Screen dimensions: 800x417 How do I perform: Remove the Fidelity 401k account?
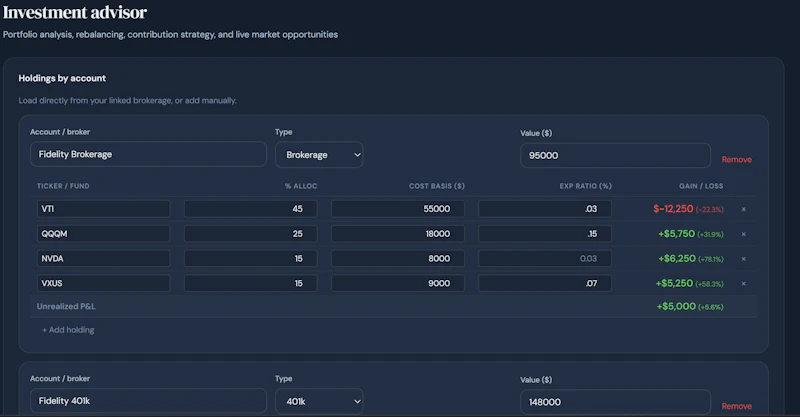point(736,406)
